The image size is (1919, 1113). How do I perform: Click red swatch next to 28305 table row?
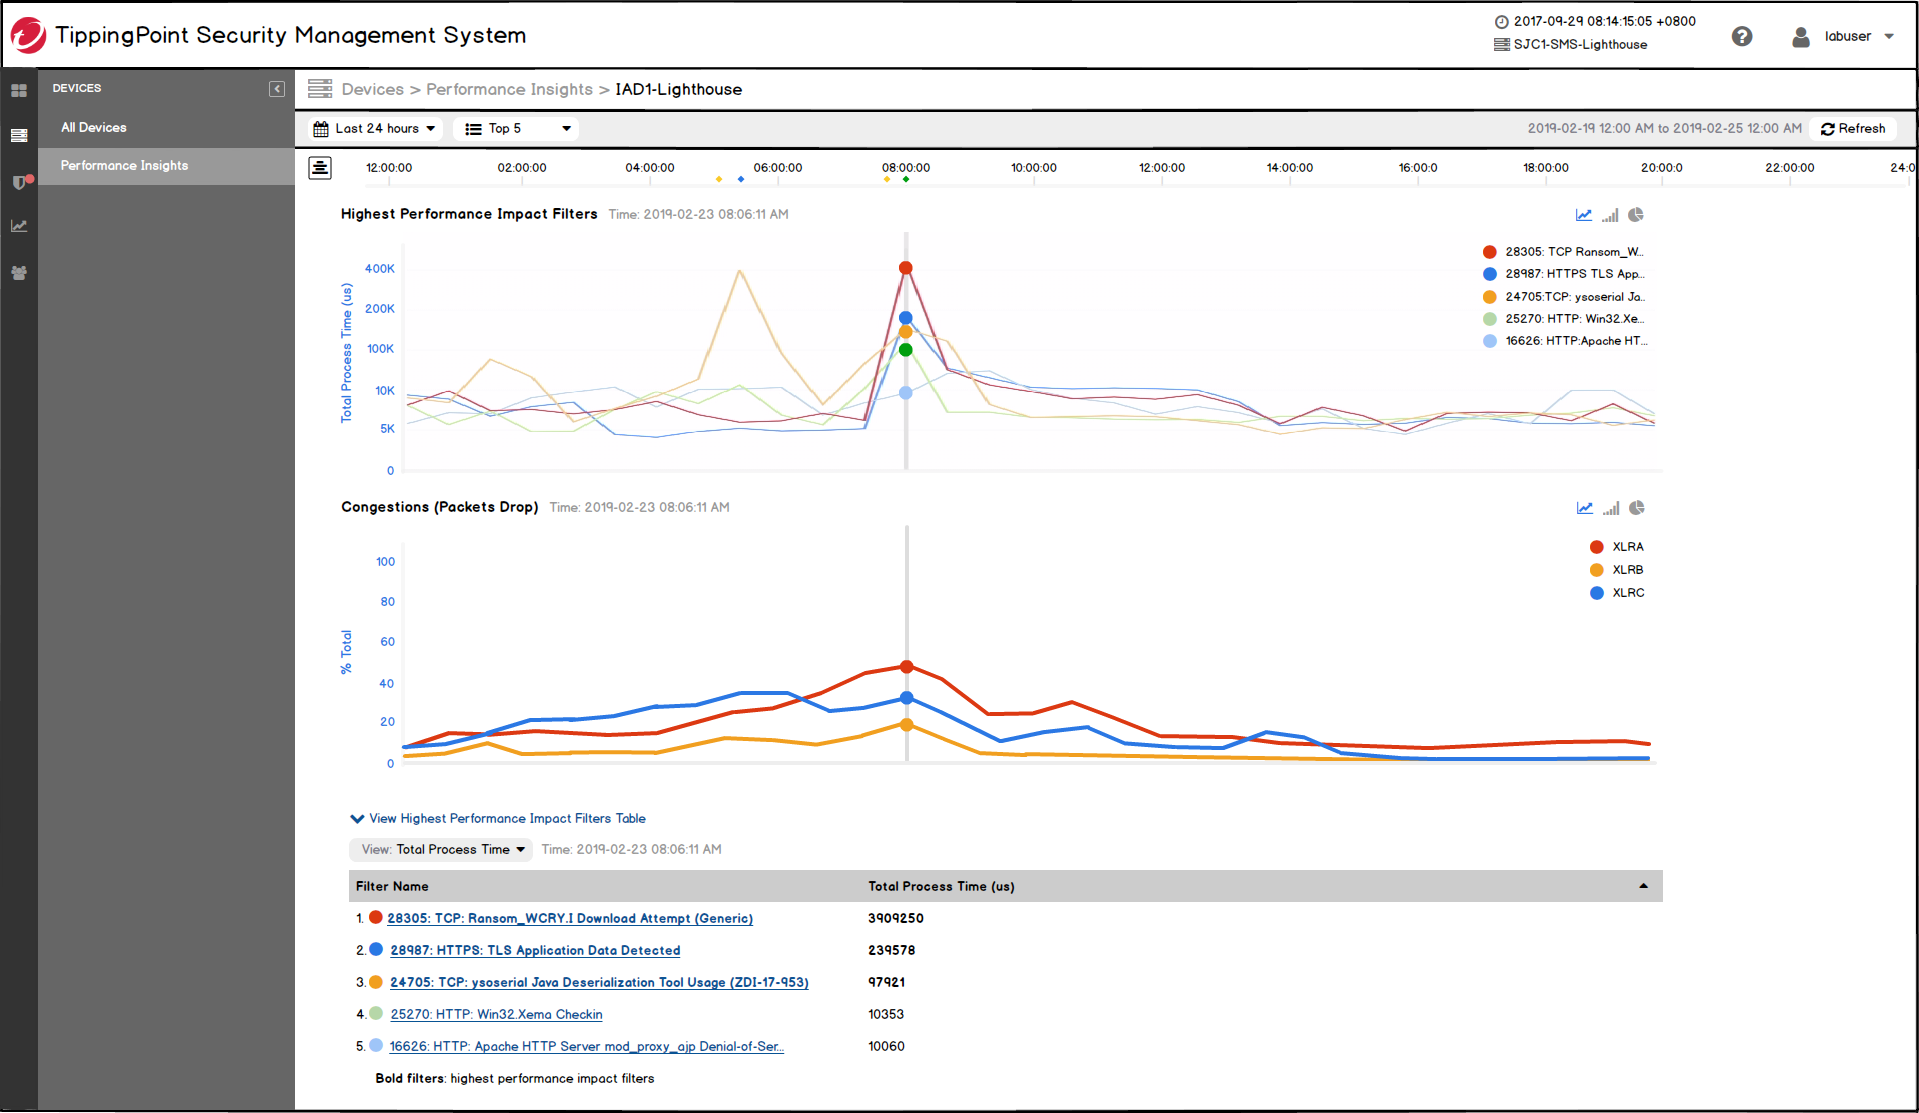tap(376, 917)
